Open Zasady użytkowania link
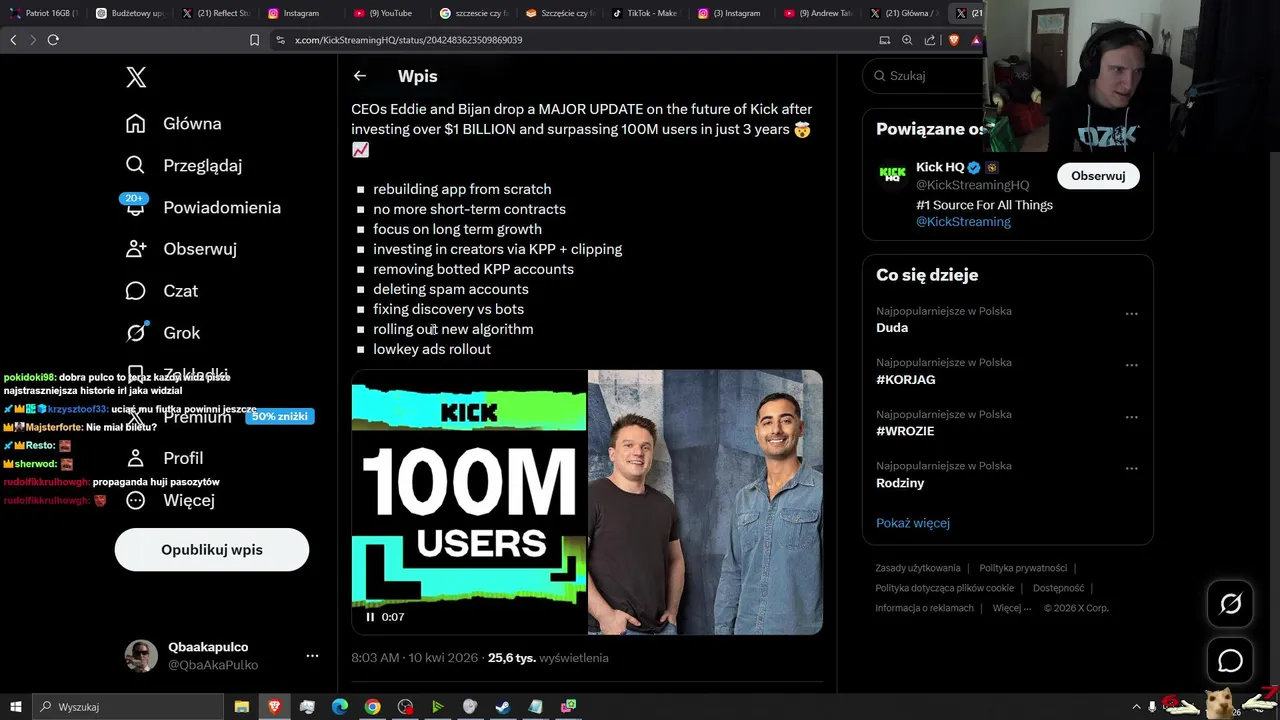Image resolution: width=1280 pixels, height=720 pixels. tap(918, 568)
